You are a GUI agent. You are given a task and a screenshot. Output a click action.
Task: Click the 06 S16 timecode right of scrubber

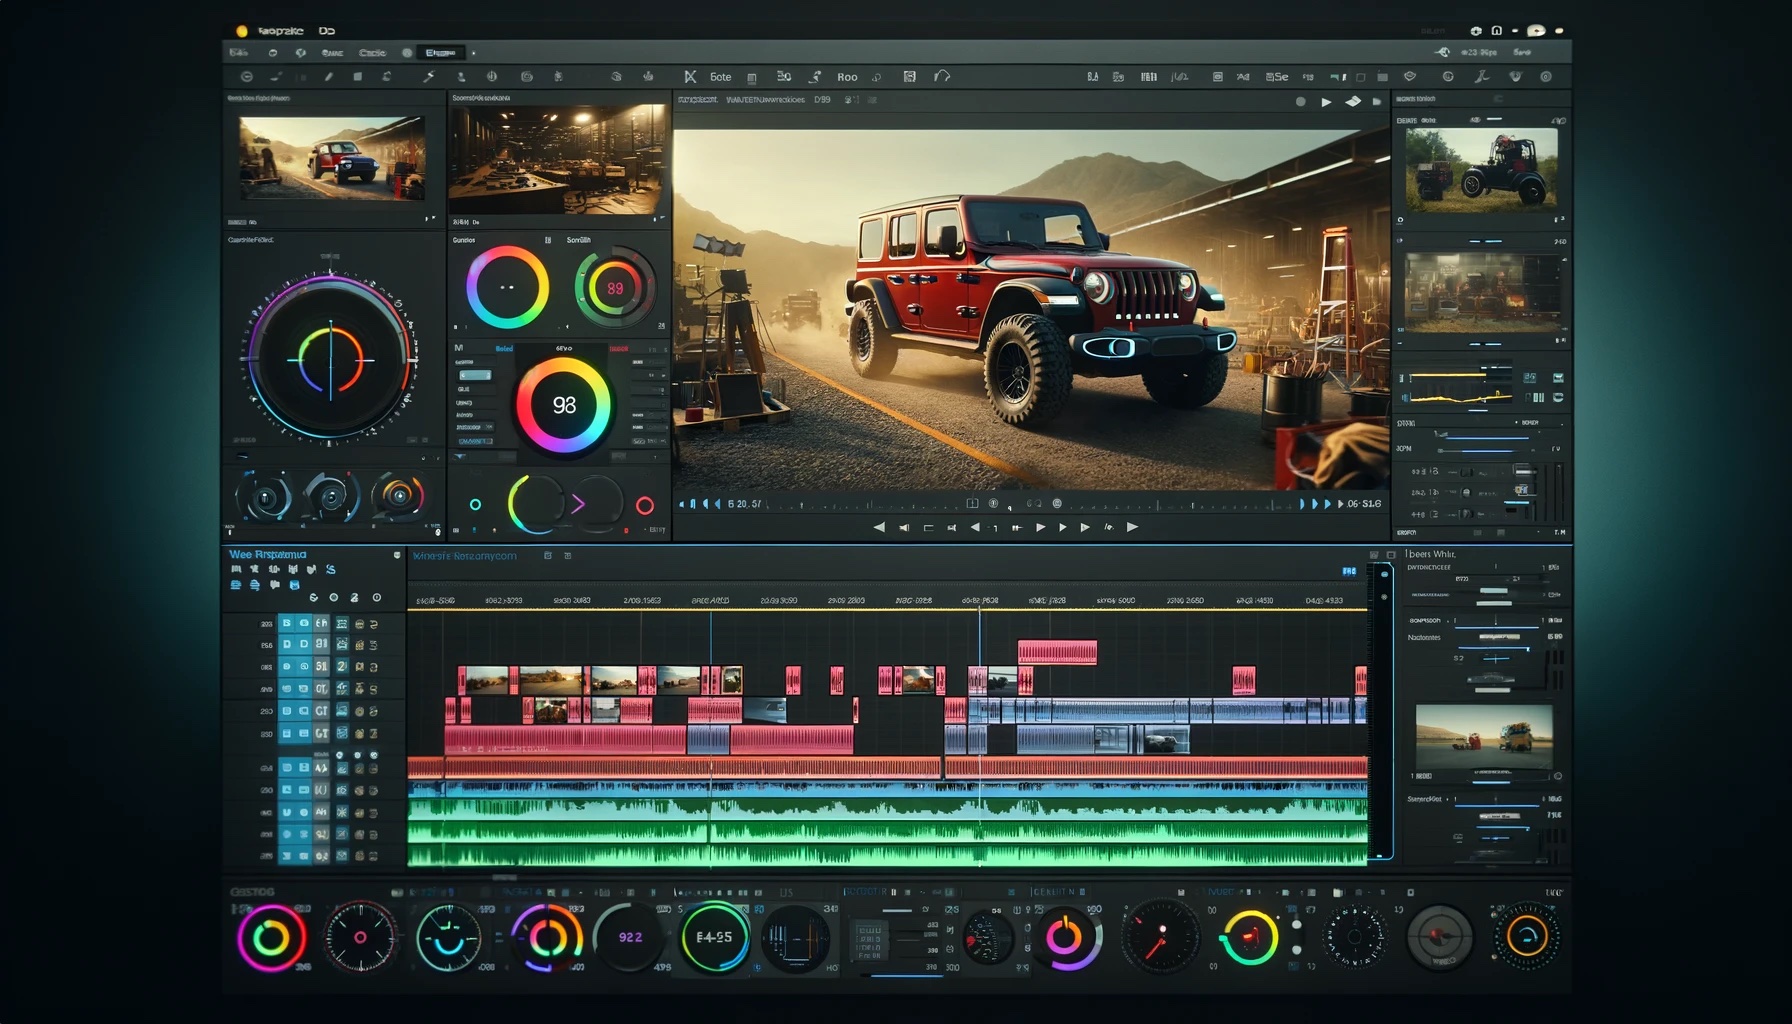(1363, 504)
